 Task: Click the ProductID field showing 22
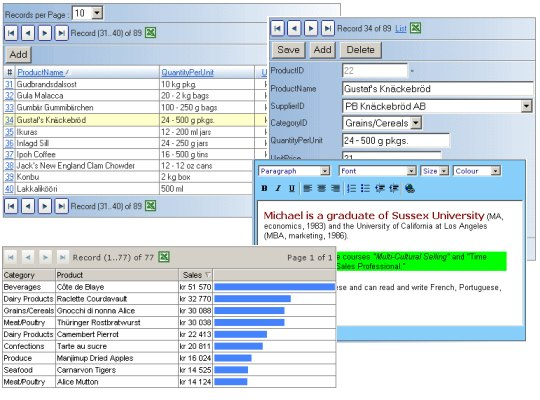point(375,71)
